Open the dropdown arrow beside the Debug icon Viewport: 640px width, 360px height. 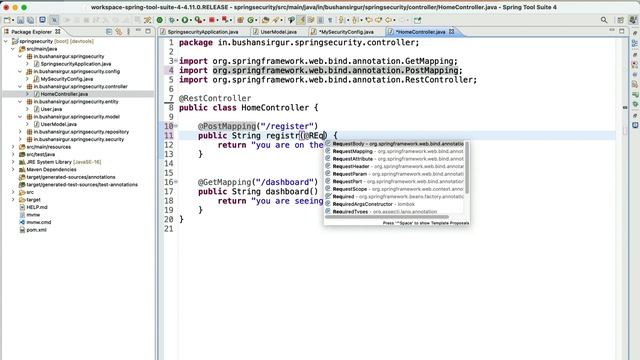[178, 20]
